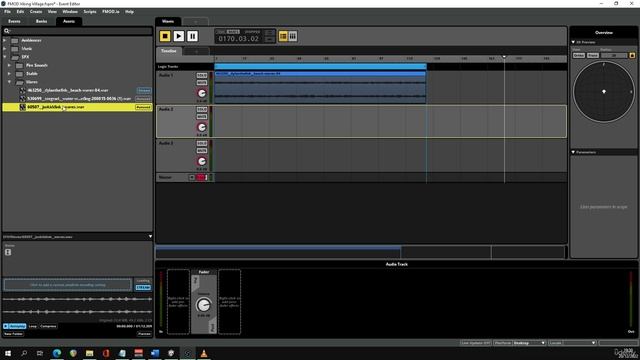Collapse the SFX folder

(5, 57)
